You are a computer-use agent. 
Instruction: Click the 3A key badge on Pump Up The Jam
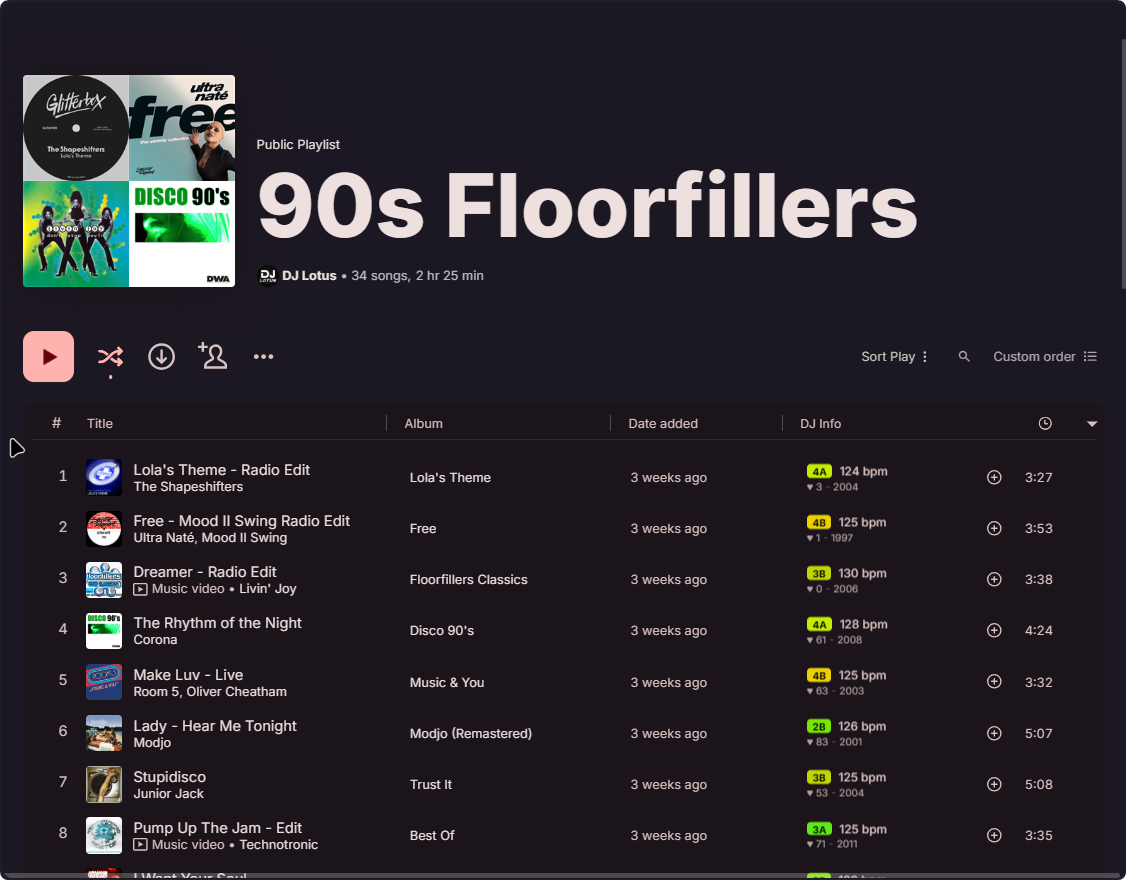coord(819,830)
